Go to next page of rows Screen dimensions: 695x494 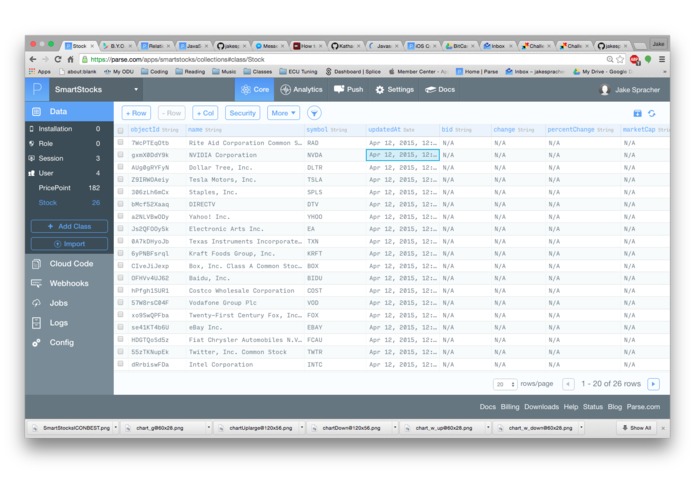[653, 384]
